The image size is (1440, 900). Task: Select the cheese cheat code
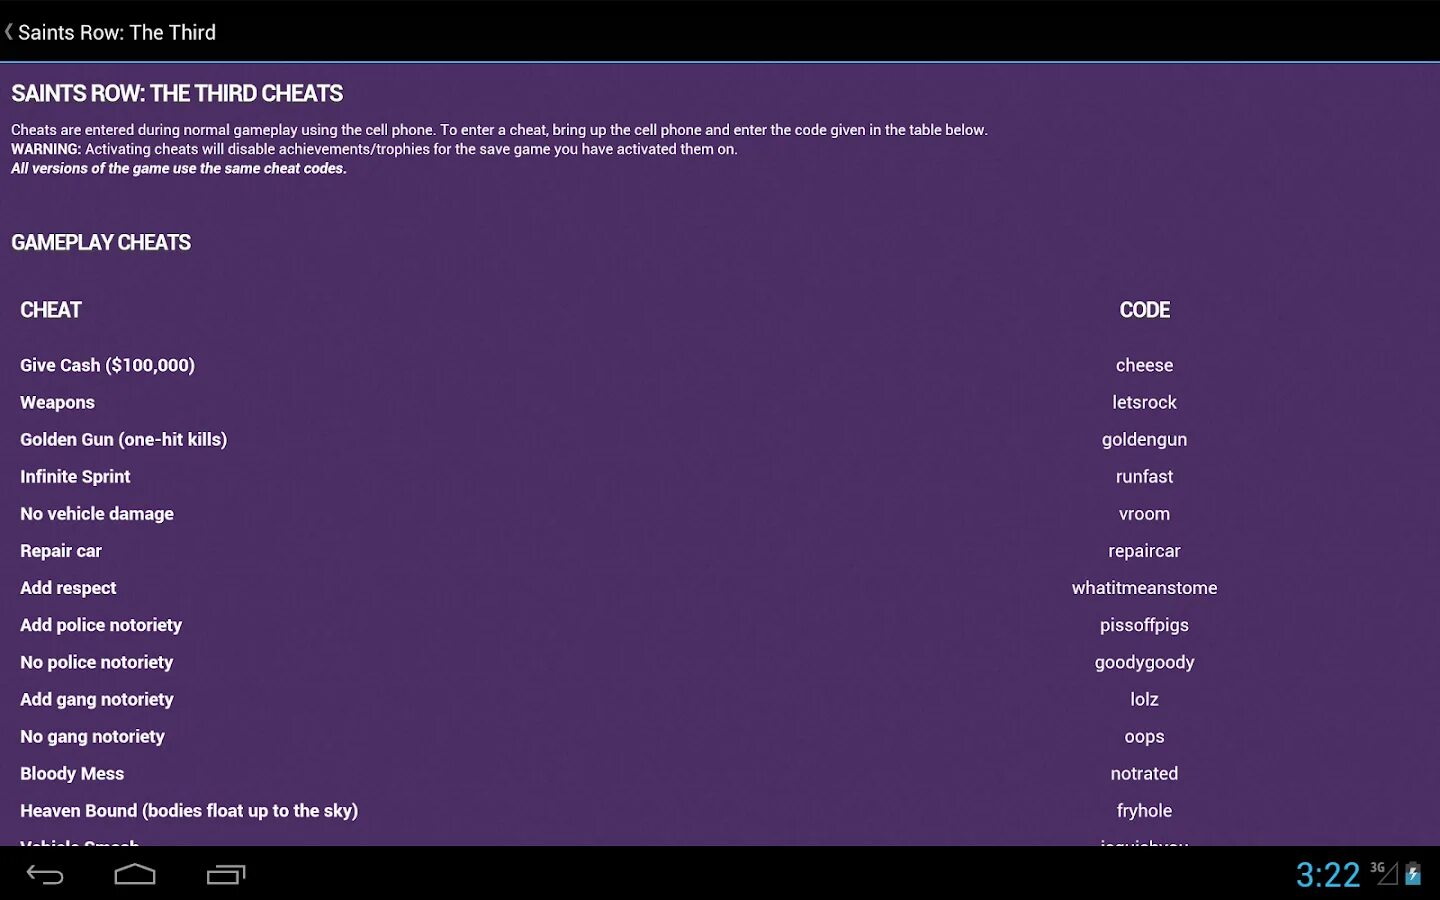(1145, 365)
